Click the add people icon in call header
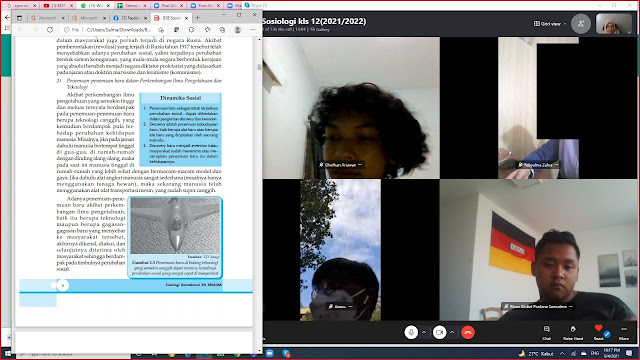 [x=581, y=24]
